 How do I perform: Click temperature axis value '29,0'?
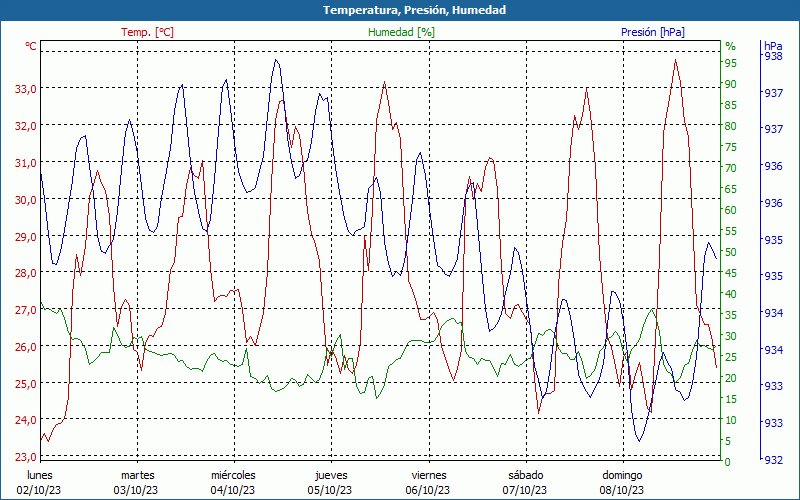tap(26, 236)
